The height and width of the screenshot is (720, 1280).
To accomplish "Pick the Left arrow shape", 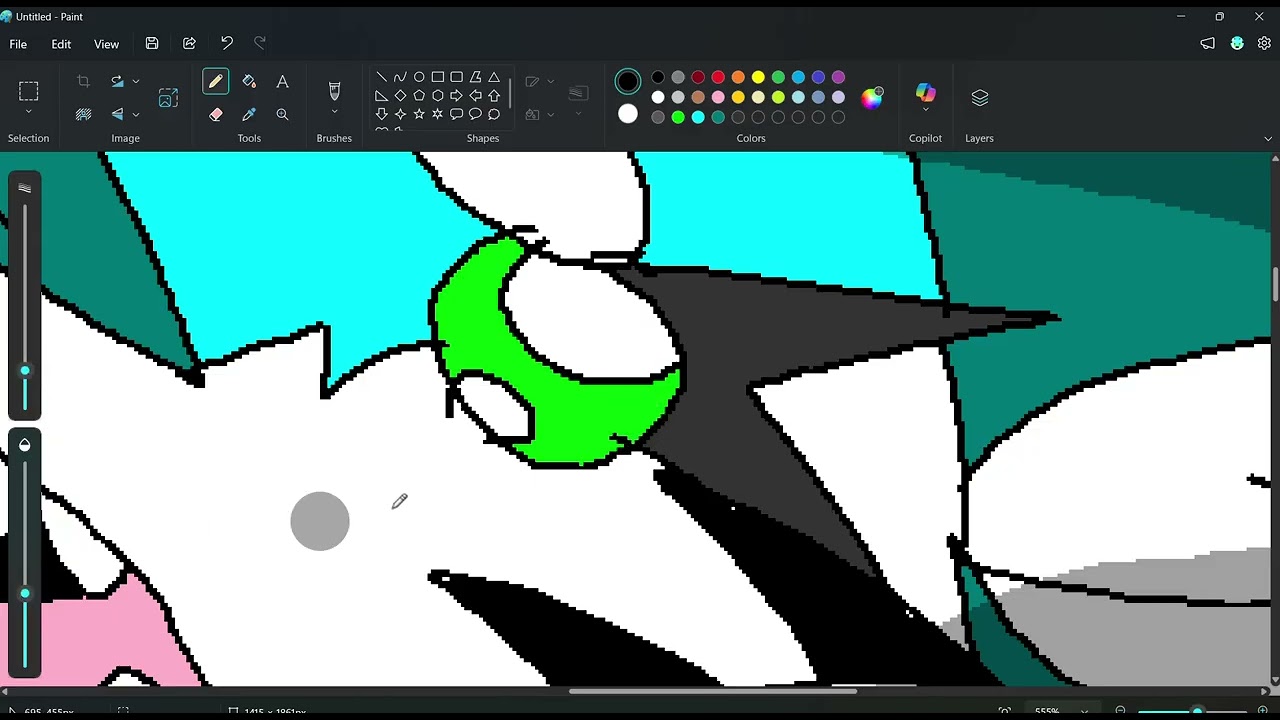I will click(x=475, y=96).
